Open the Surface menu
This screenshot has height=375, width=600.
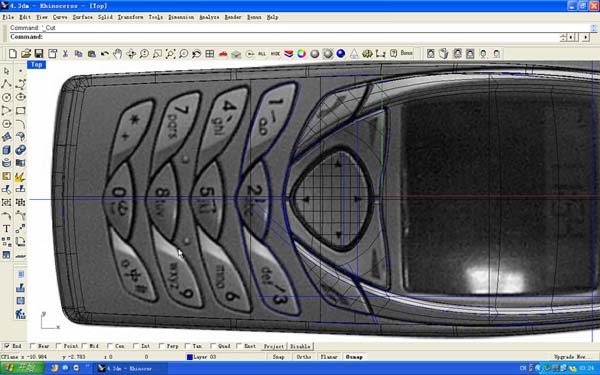point(83,17)
